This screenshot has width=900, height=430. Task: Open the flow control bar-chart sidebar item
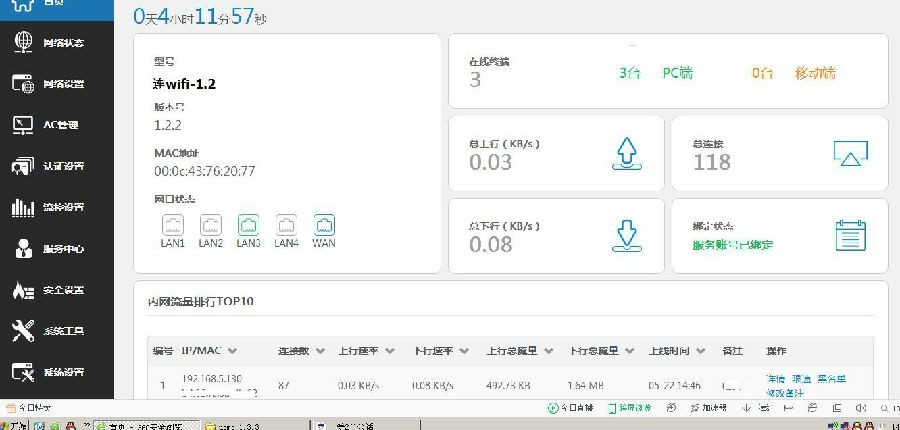coord(56,207)
